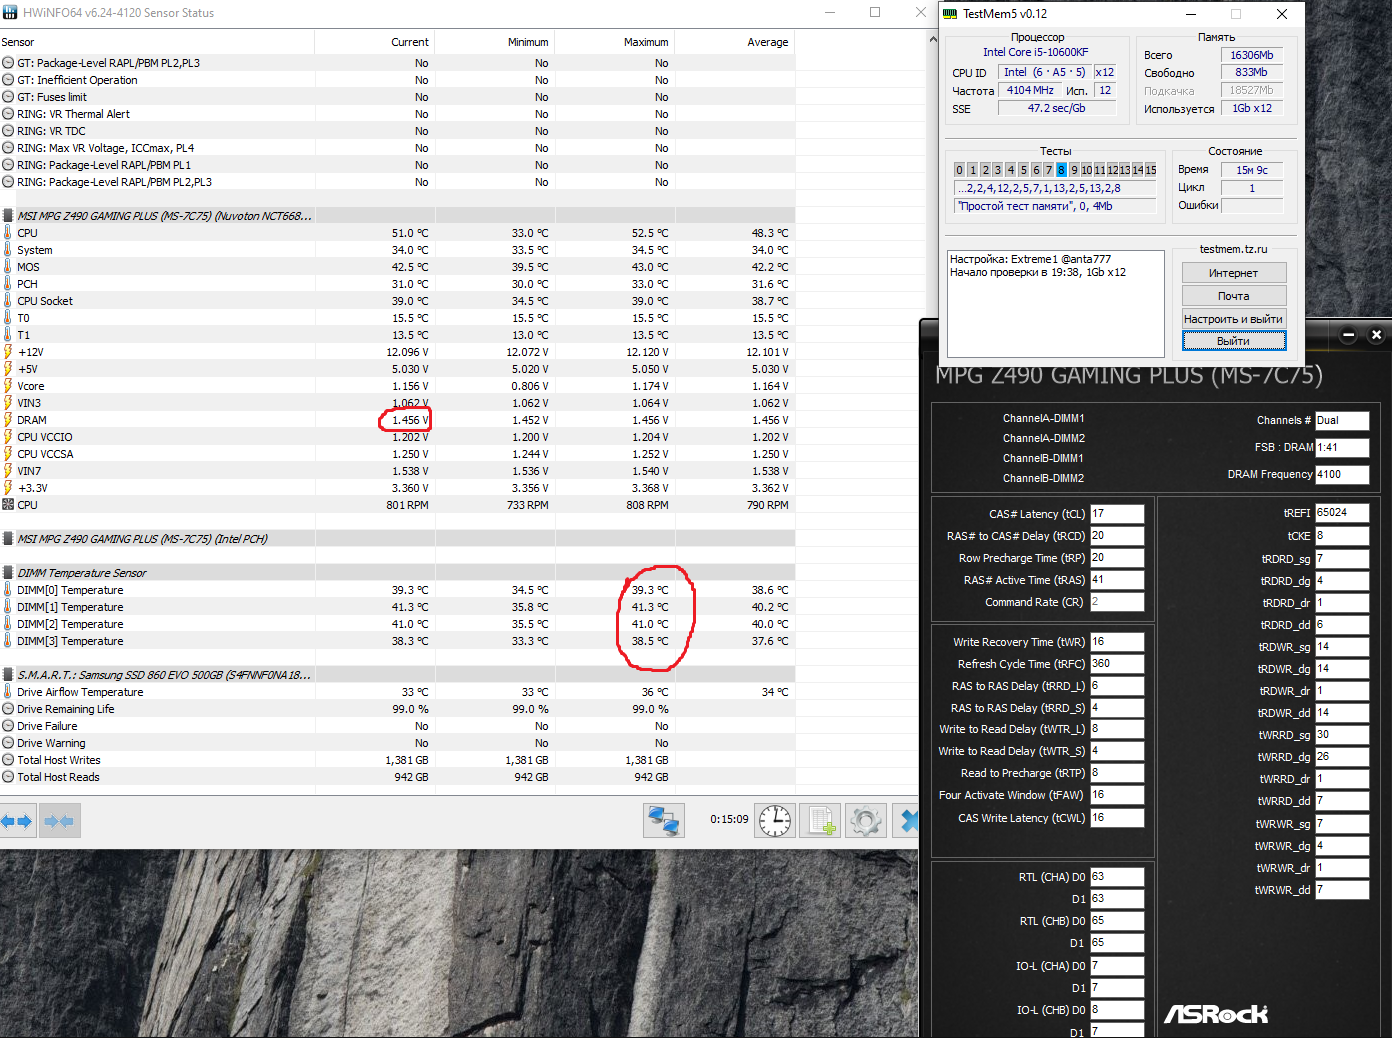Click the HWiNFO64 title bar app icon
This screenshot has width=1392, height=1038.
[x=10, y=12]
